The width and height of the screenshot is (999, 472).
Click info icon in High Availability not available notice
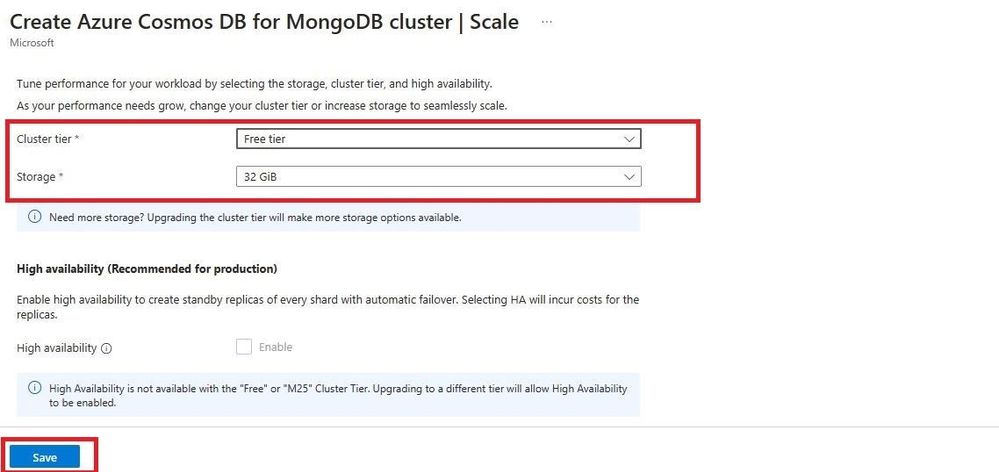coord(35,388)
